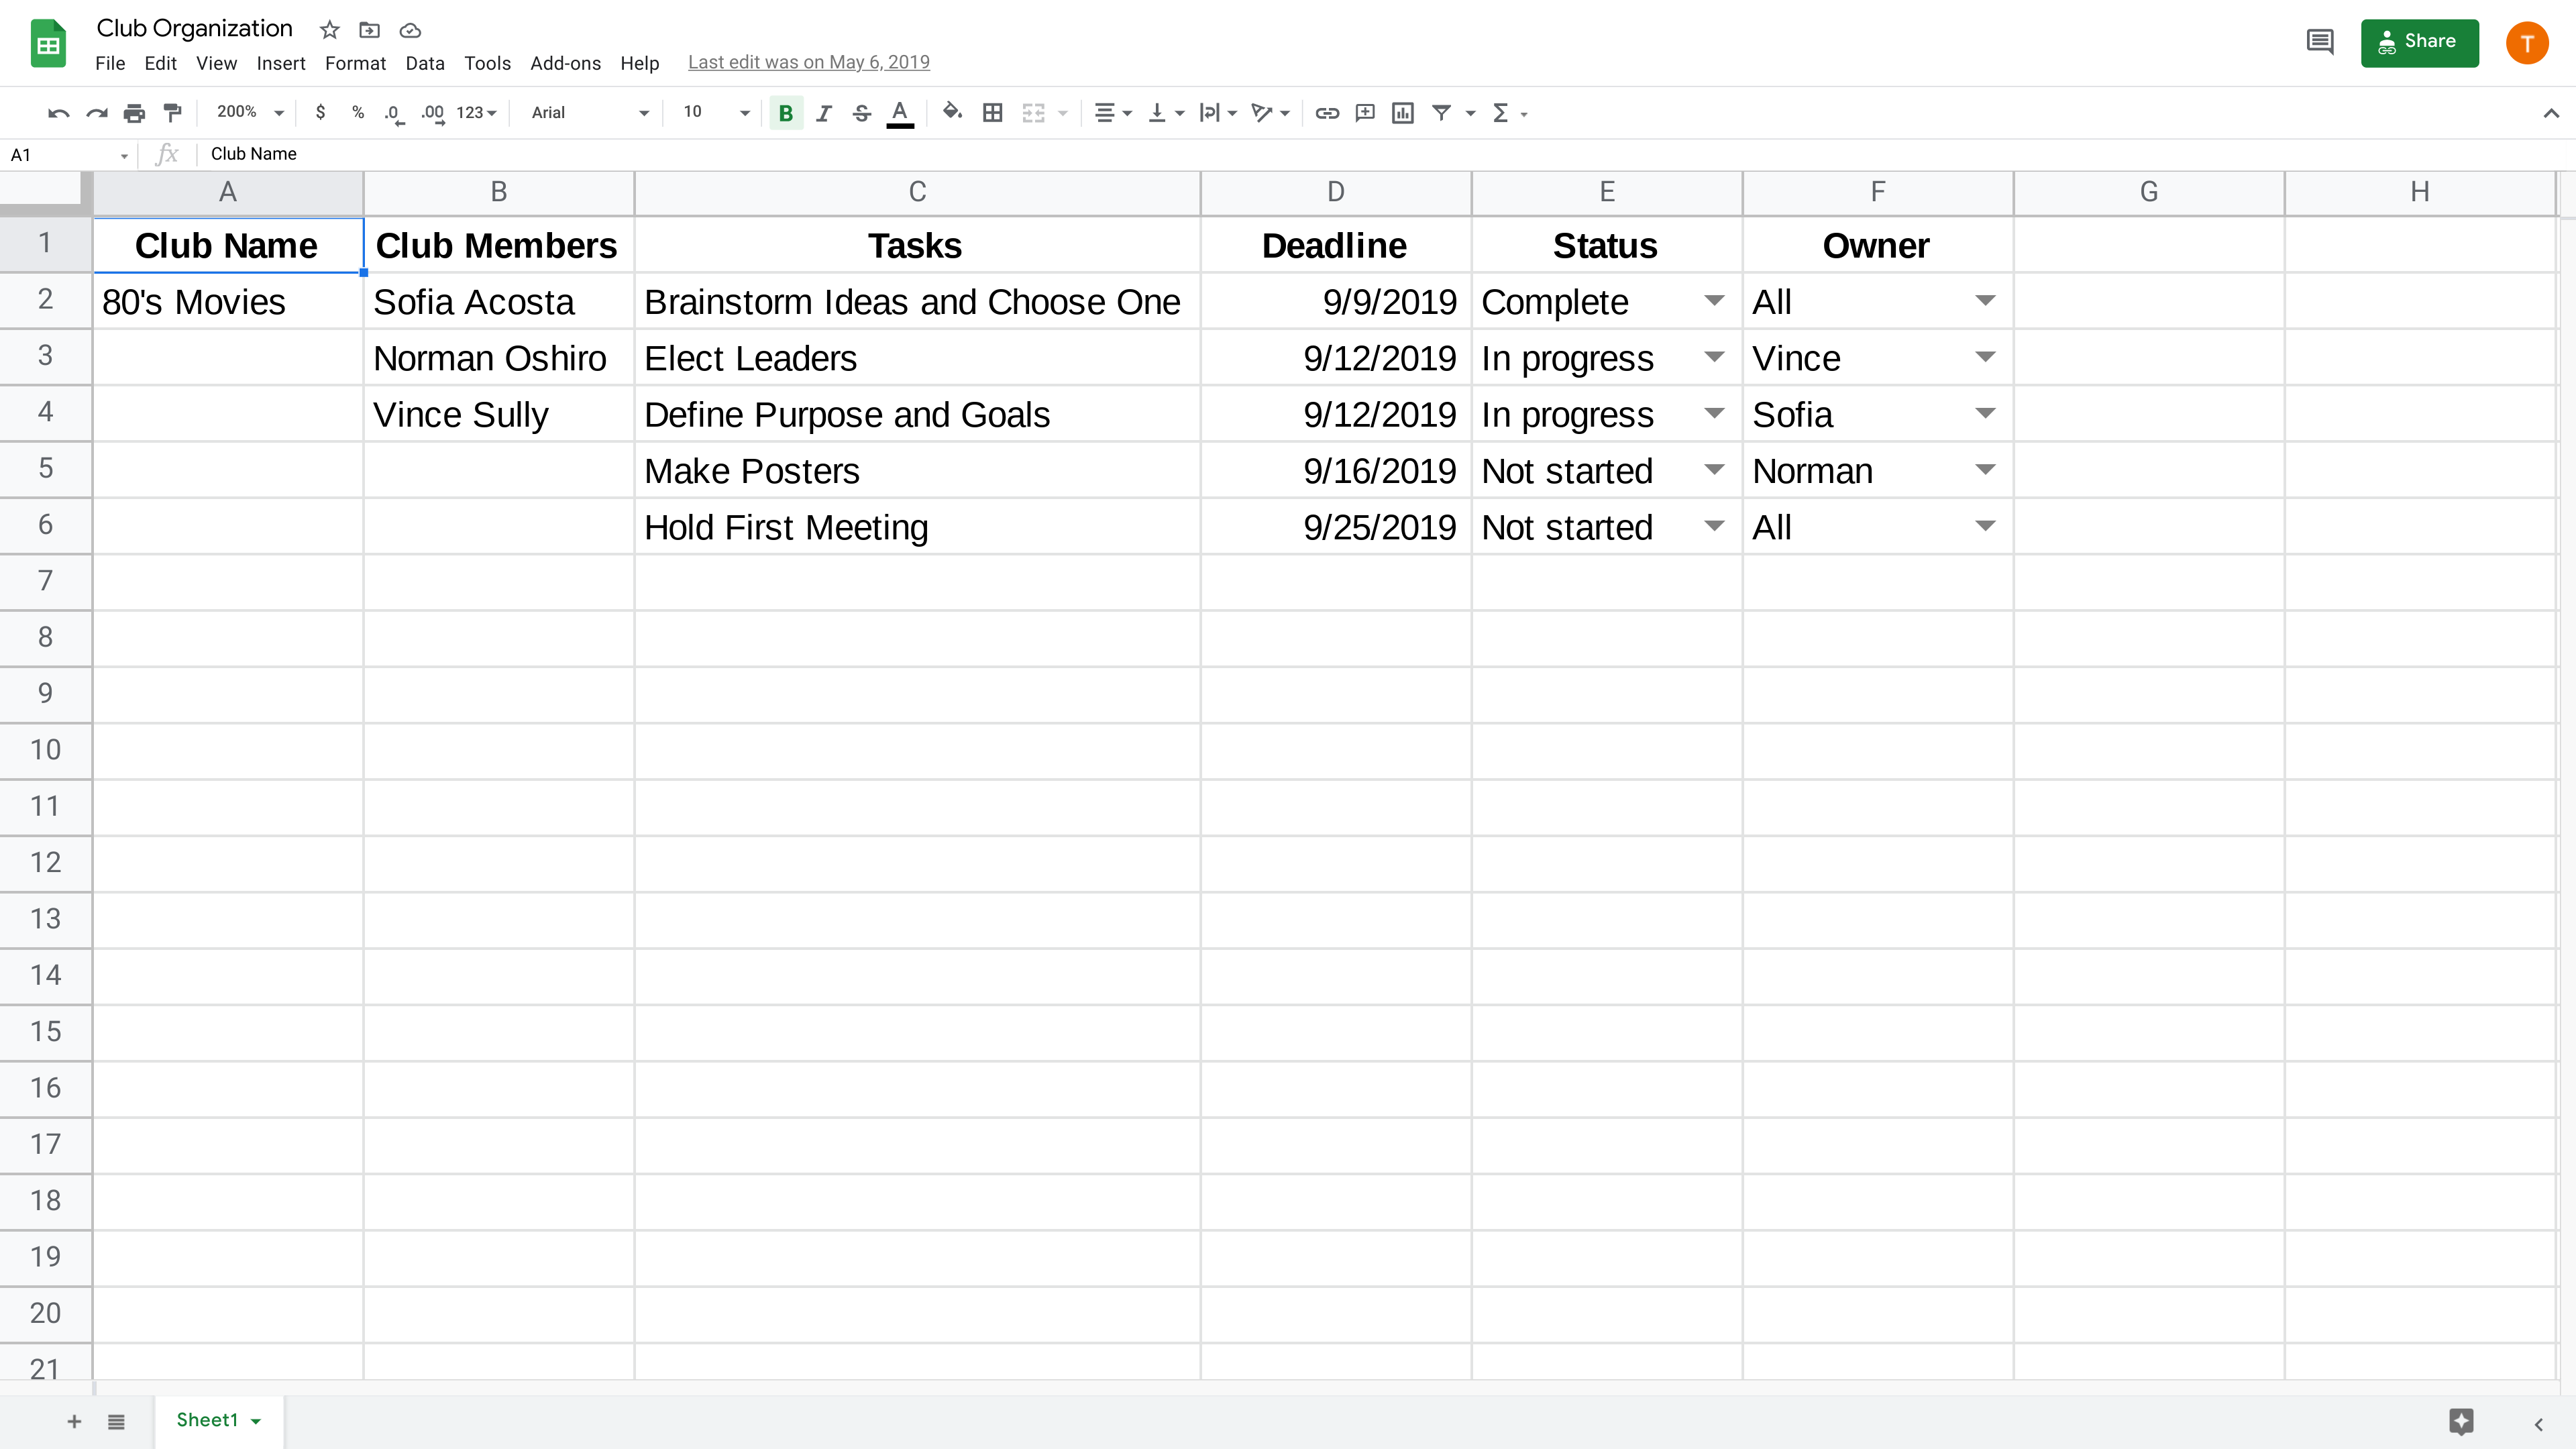Increase decimal places icon
Screen dimensions: 2576x1449
pyautogui.click(x=433, y=113)
